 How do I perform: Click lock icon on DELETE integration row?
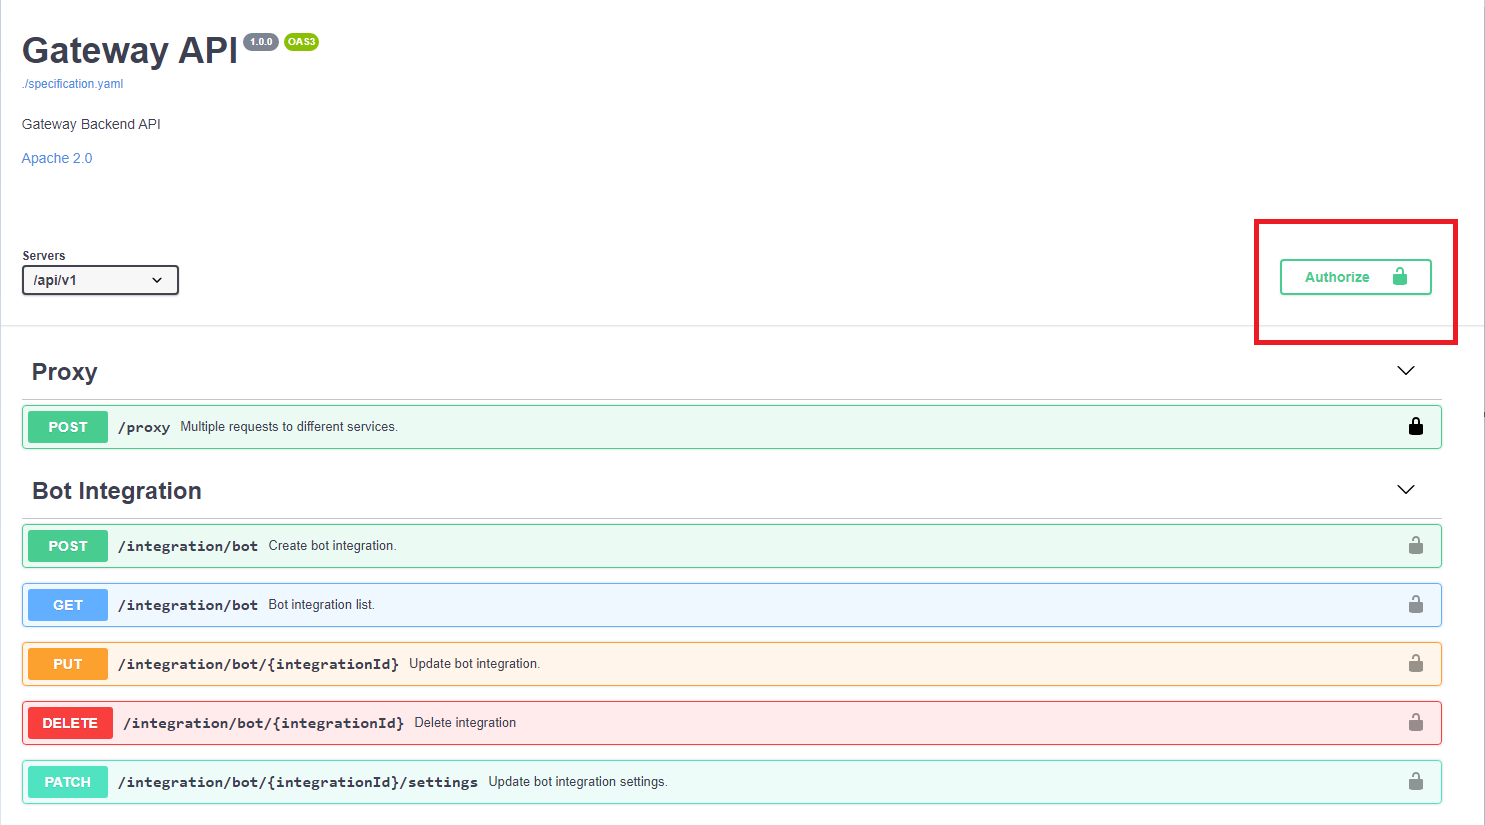pyautogui.click(x=1415, y=723)
